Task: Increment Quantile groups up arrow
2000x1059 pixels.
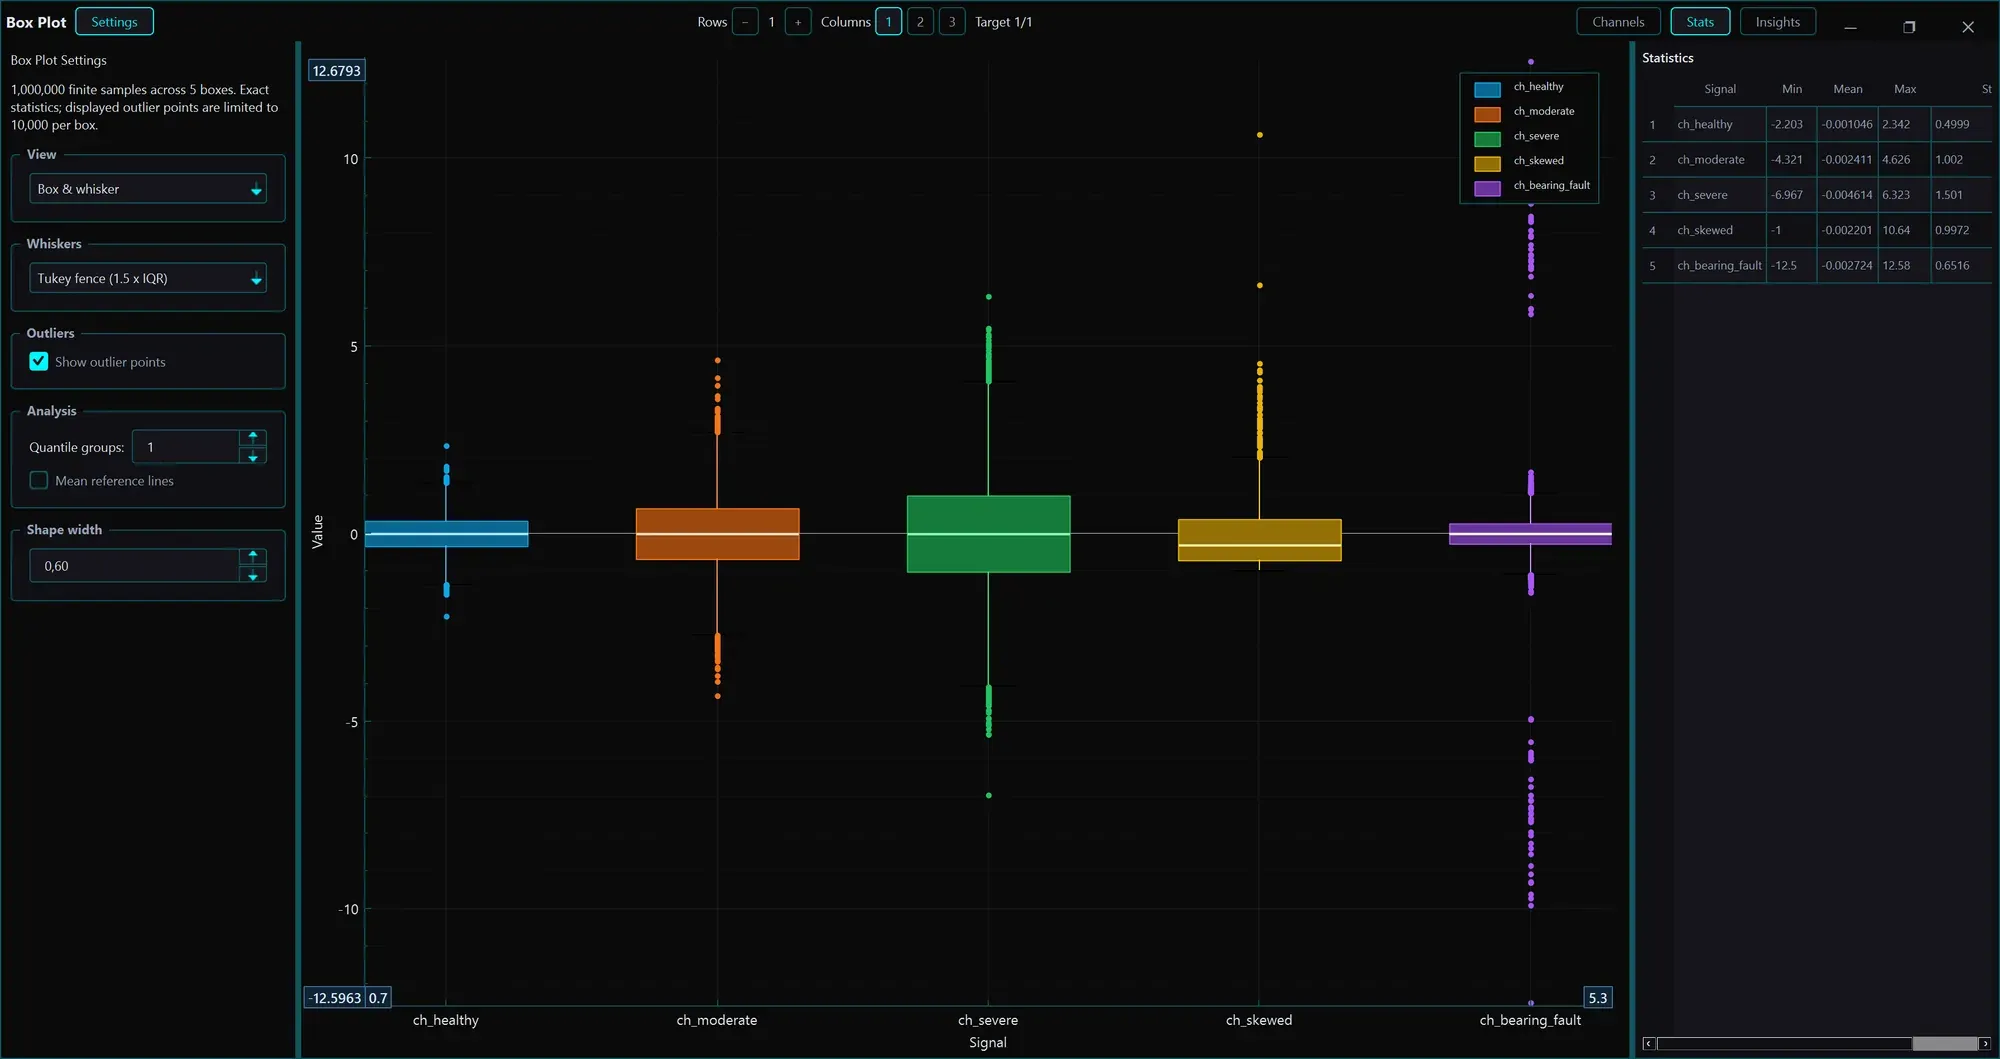Action: pos(253,438)
